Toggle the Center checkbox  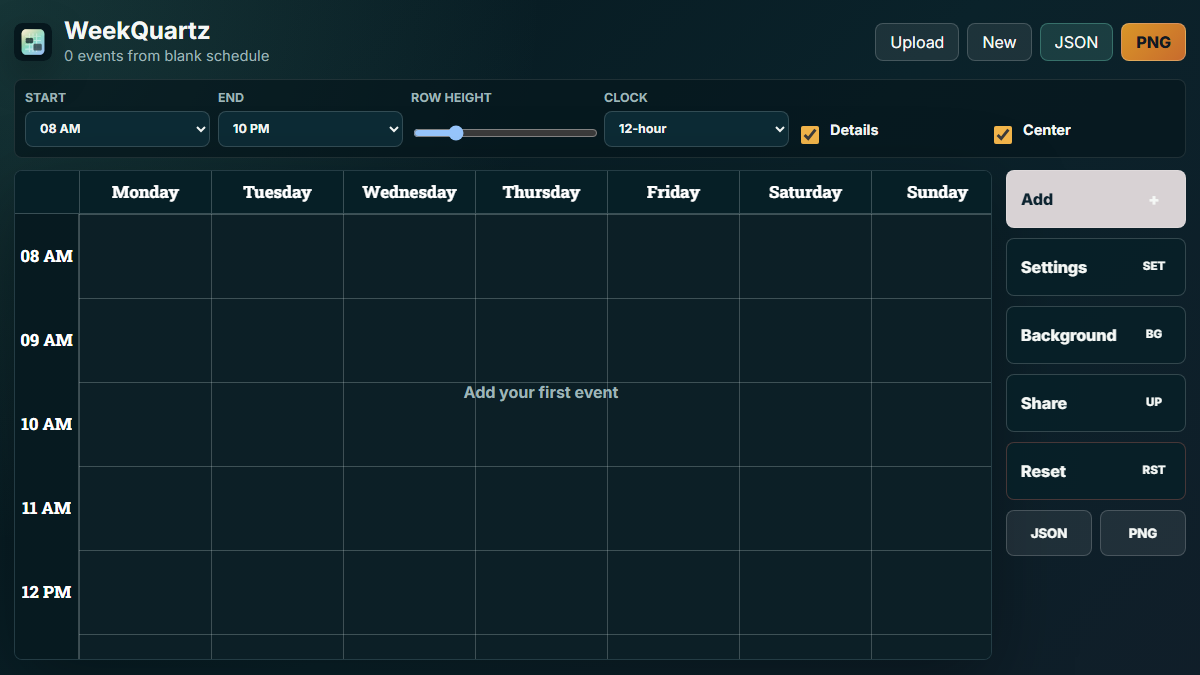pos(1003,134)
